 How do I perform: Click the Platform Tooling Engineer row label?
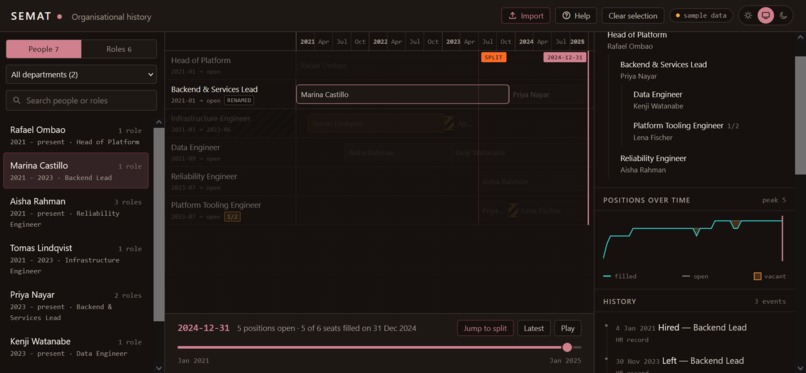tap(216, 205)
